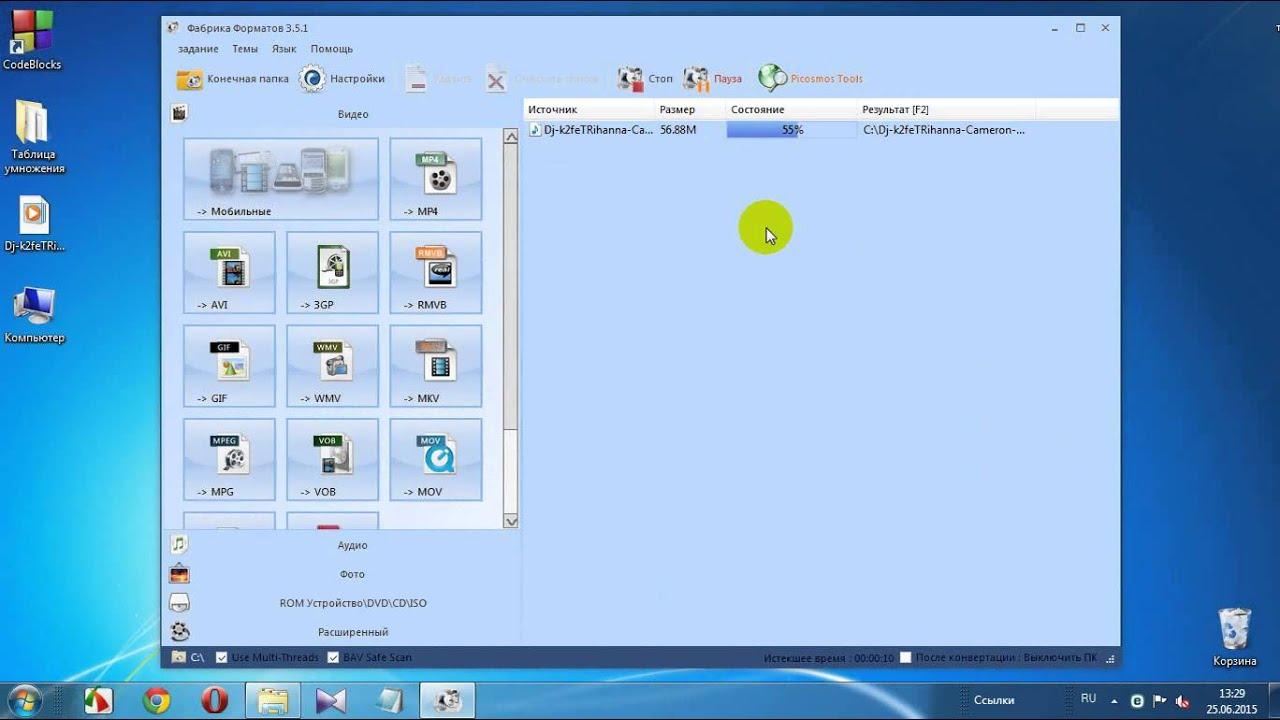The image size is (1280, 720).
Task: Open the Помощь menu
Action: tap(331, 49)
